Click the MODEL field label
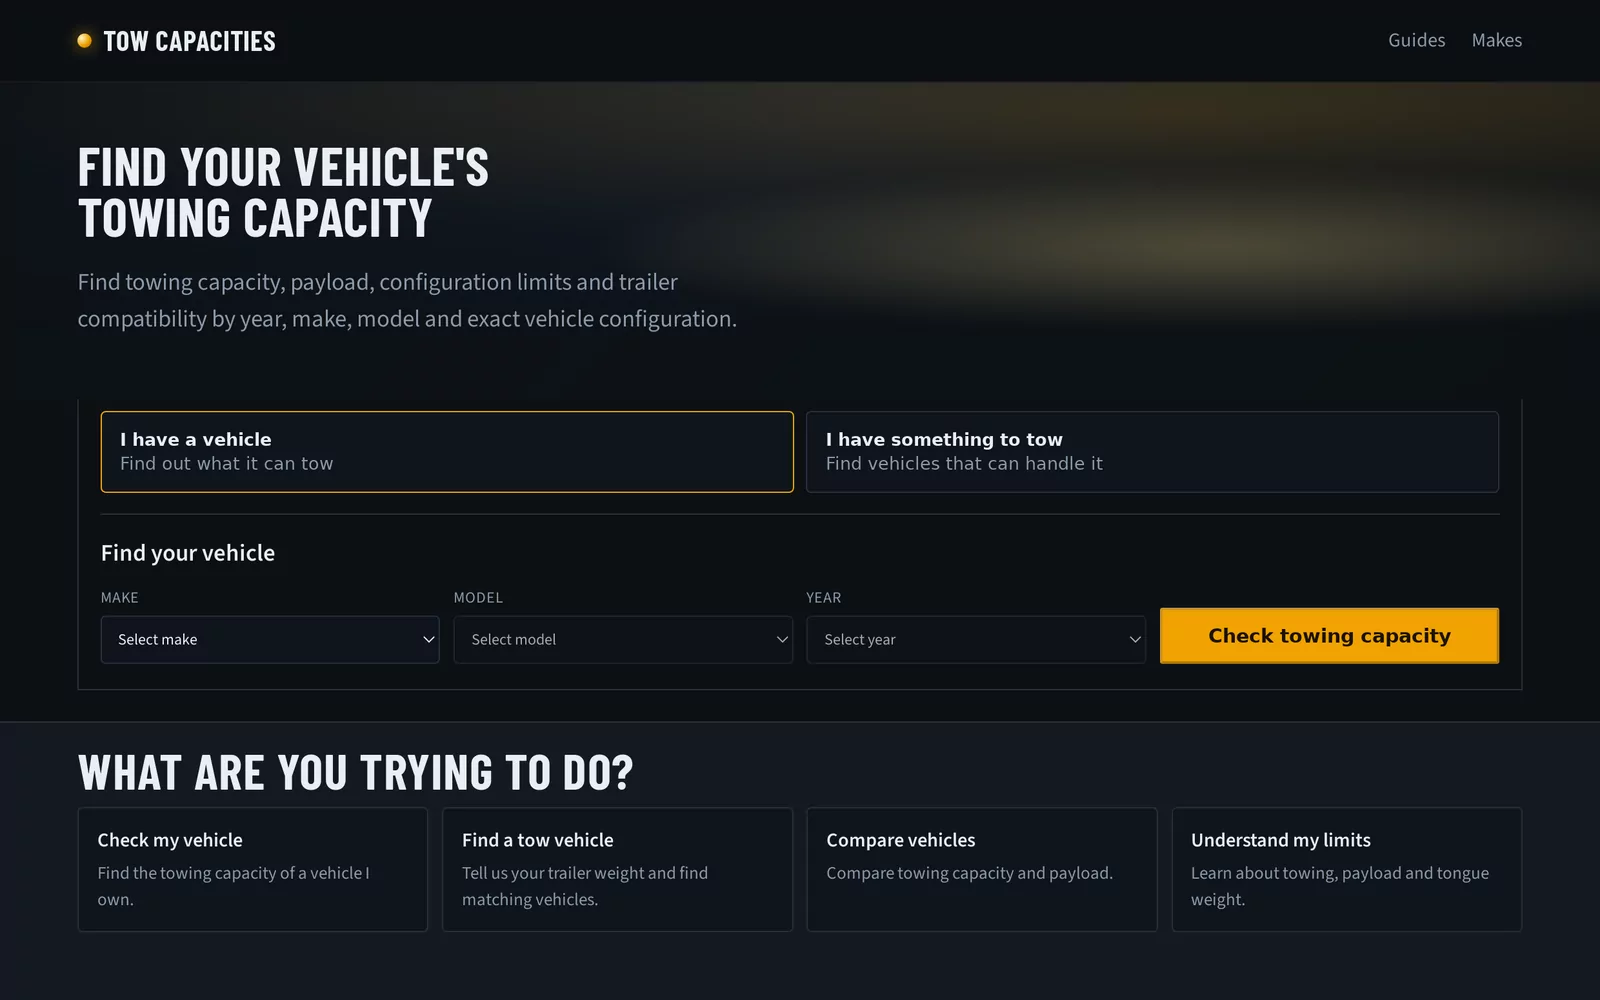1600x1000 pixels. pos(478,598)
